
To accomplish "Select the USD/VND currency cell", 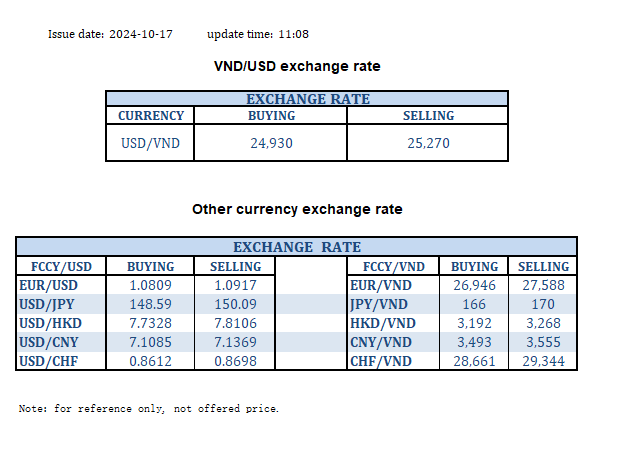I will [150, 143].
